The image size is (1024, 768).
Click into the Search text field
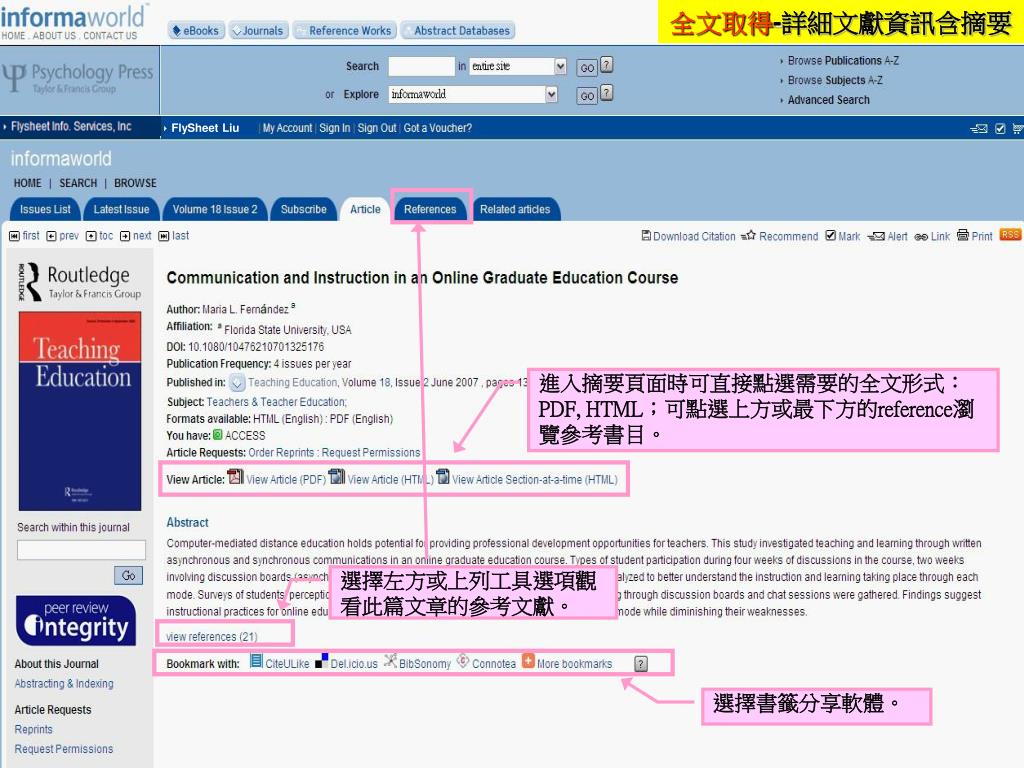(x=421, y=66)
